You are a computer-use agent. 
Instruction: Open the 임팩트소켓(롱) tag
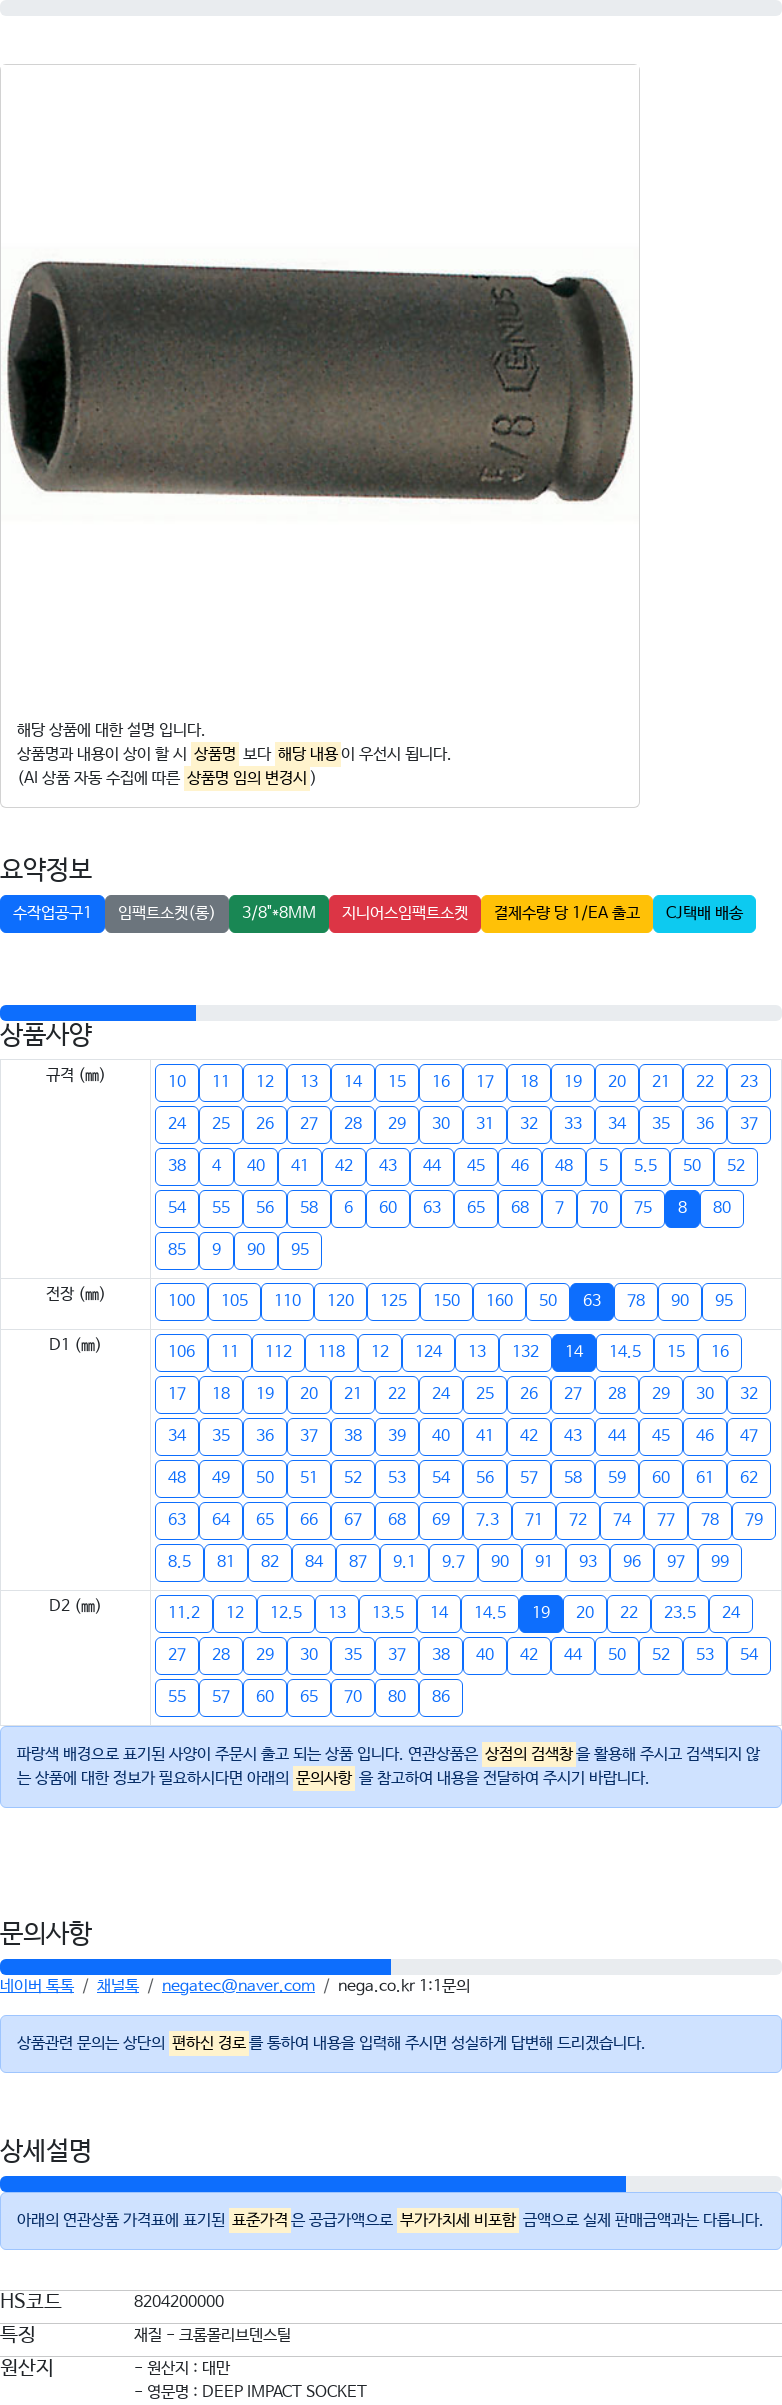[167, 913]
